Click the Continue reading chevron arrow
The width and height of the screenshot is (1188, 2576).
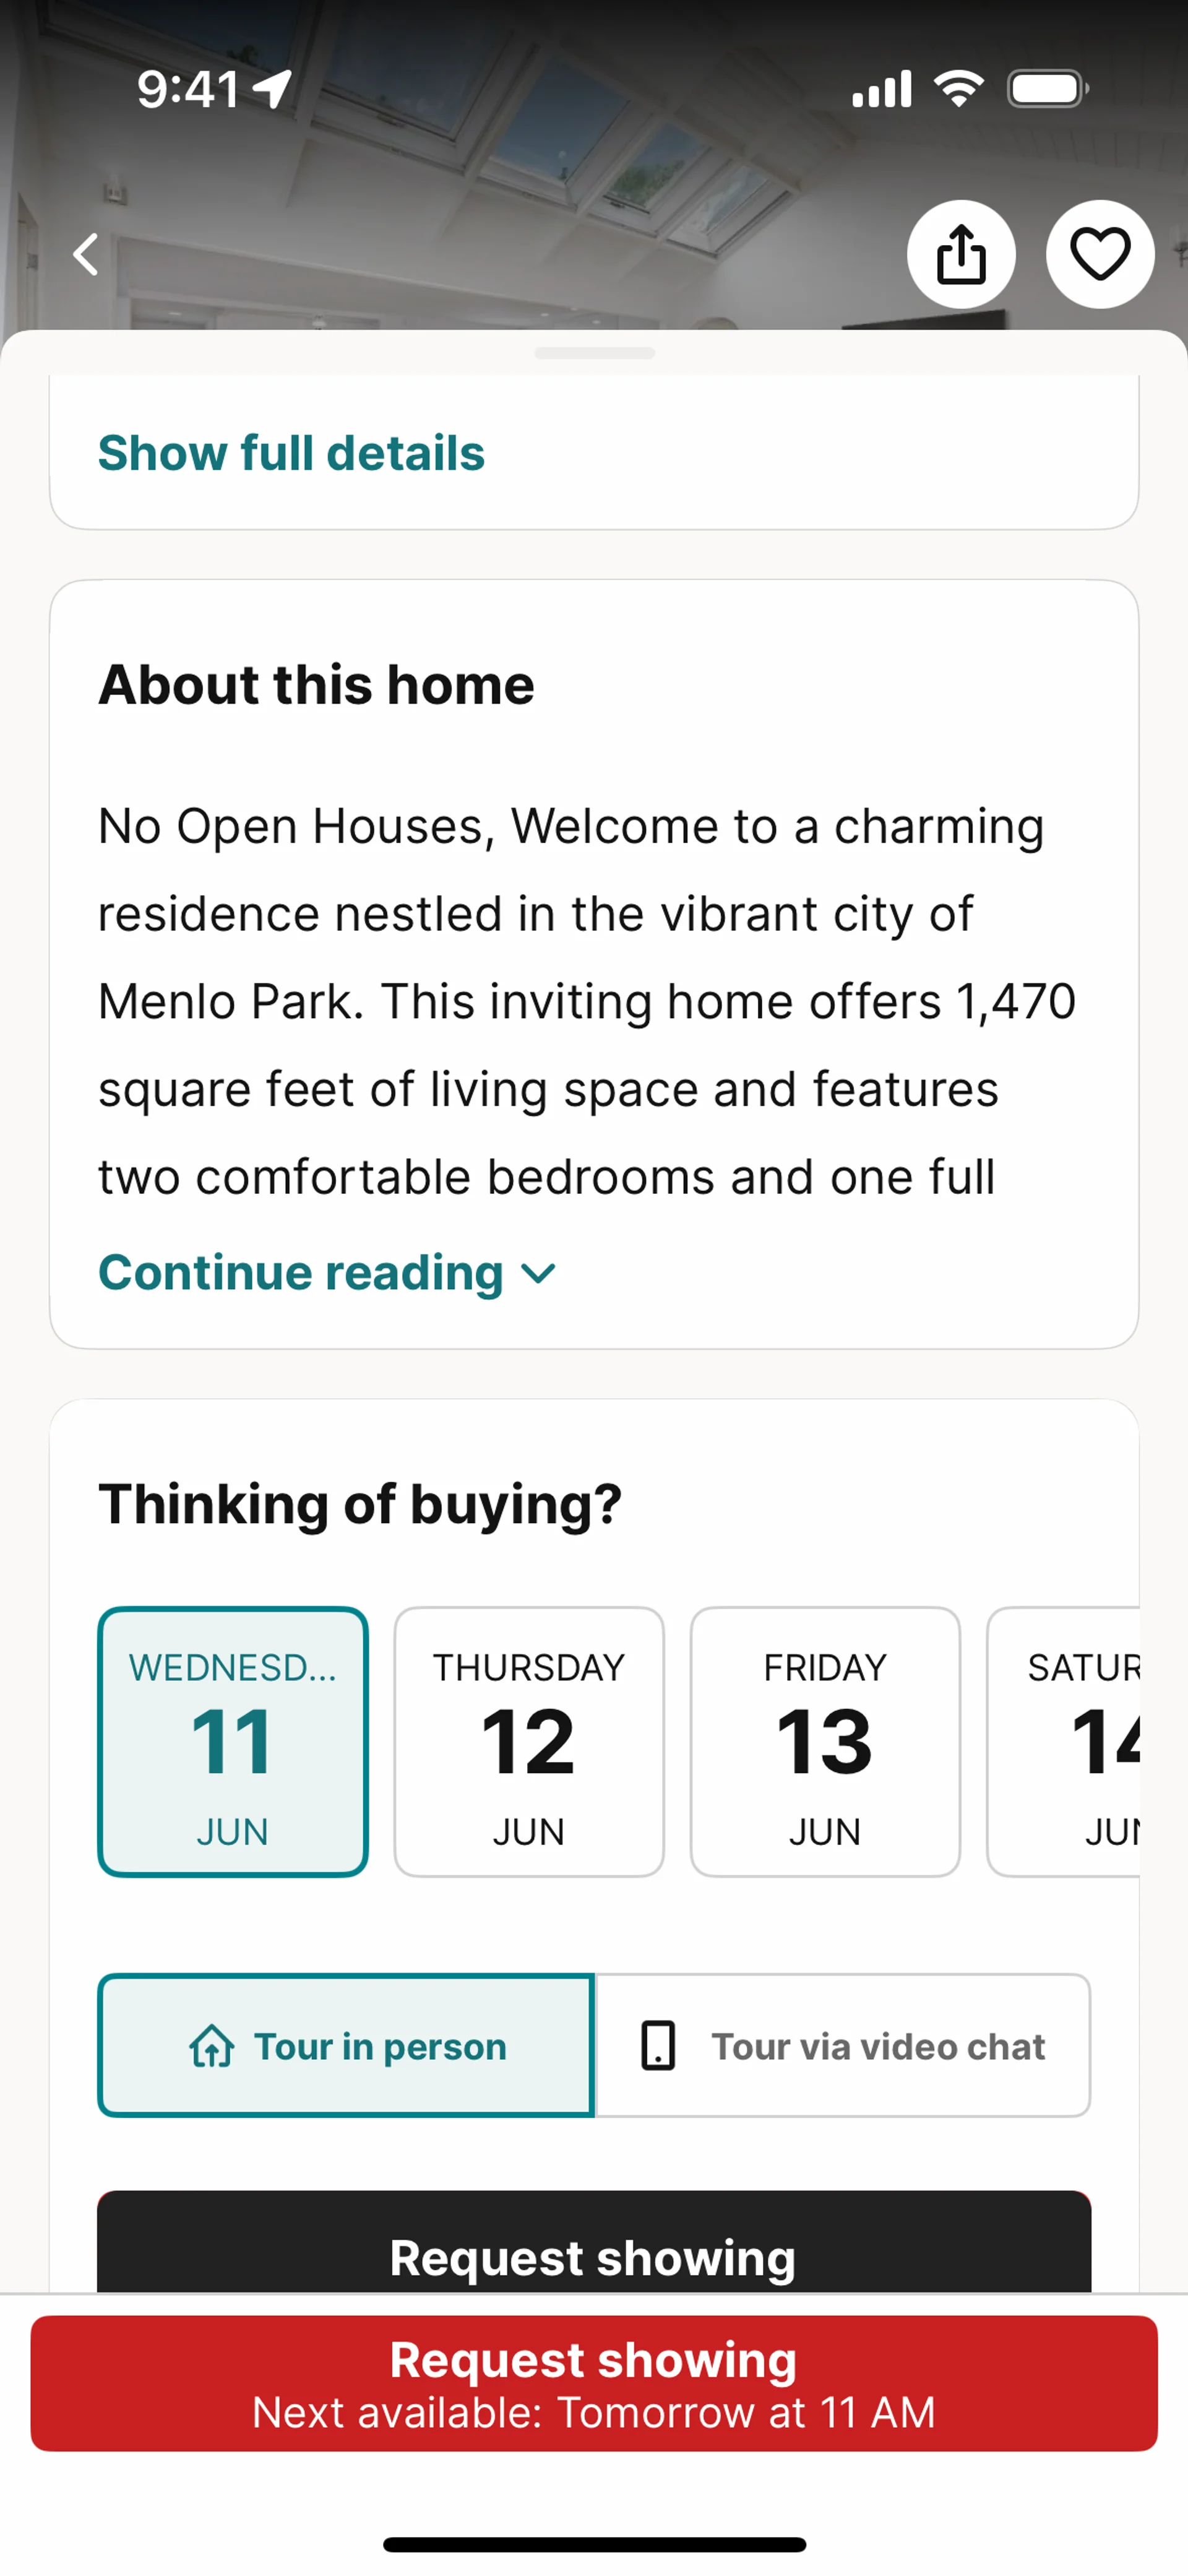point(539,1274)
